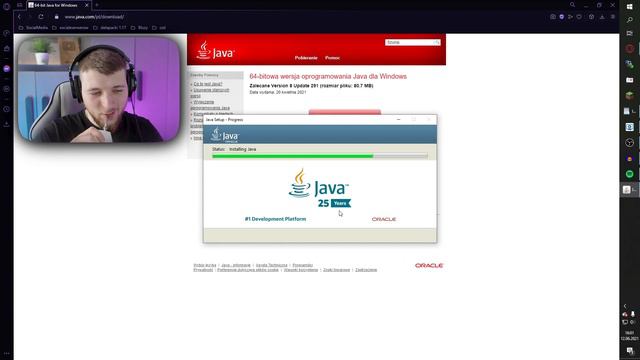Viewport: 640px width, 360px height.
Task: Open the tab islands workspace icon
Action: (19, 5)
